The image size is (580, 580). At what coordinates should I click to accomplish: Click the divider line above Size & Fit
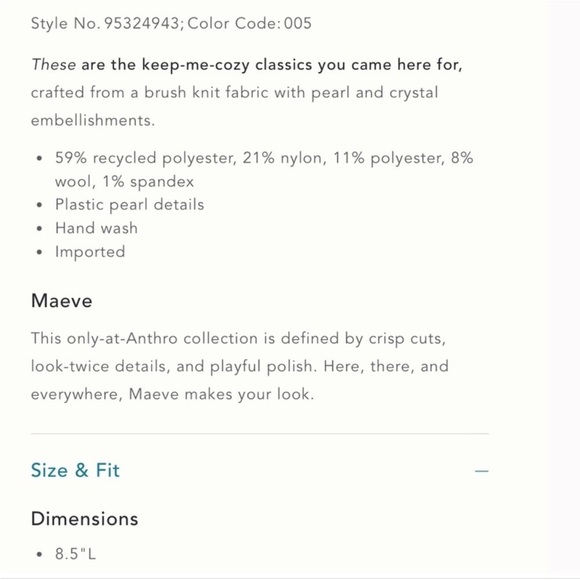click(260, 433)
